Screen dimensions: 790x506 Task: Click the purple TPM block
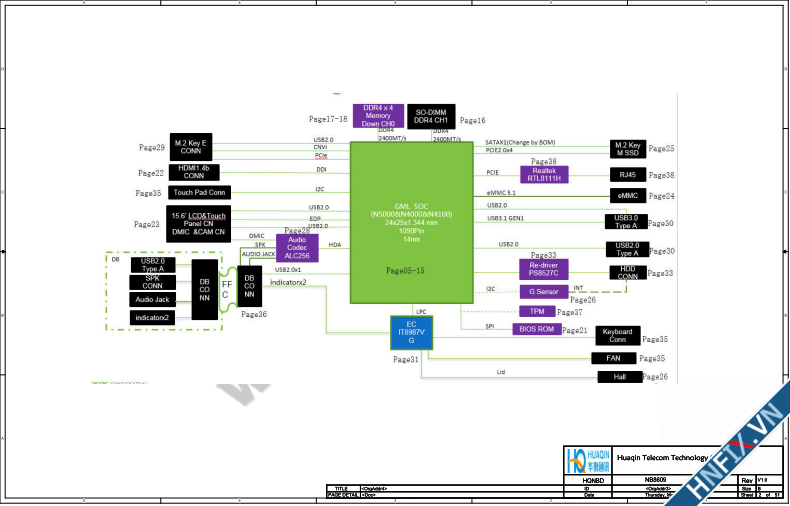pos(536,311)
